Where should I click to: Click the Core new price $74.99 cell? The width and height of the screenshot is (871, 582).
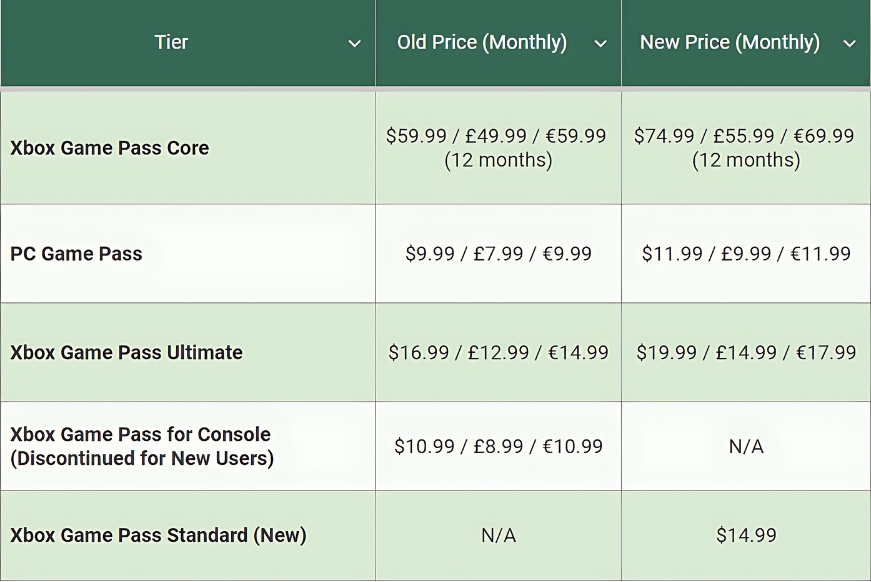[x=745, y=147]
